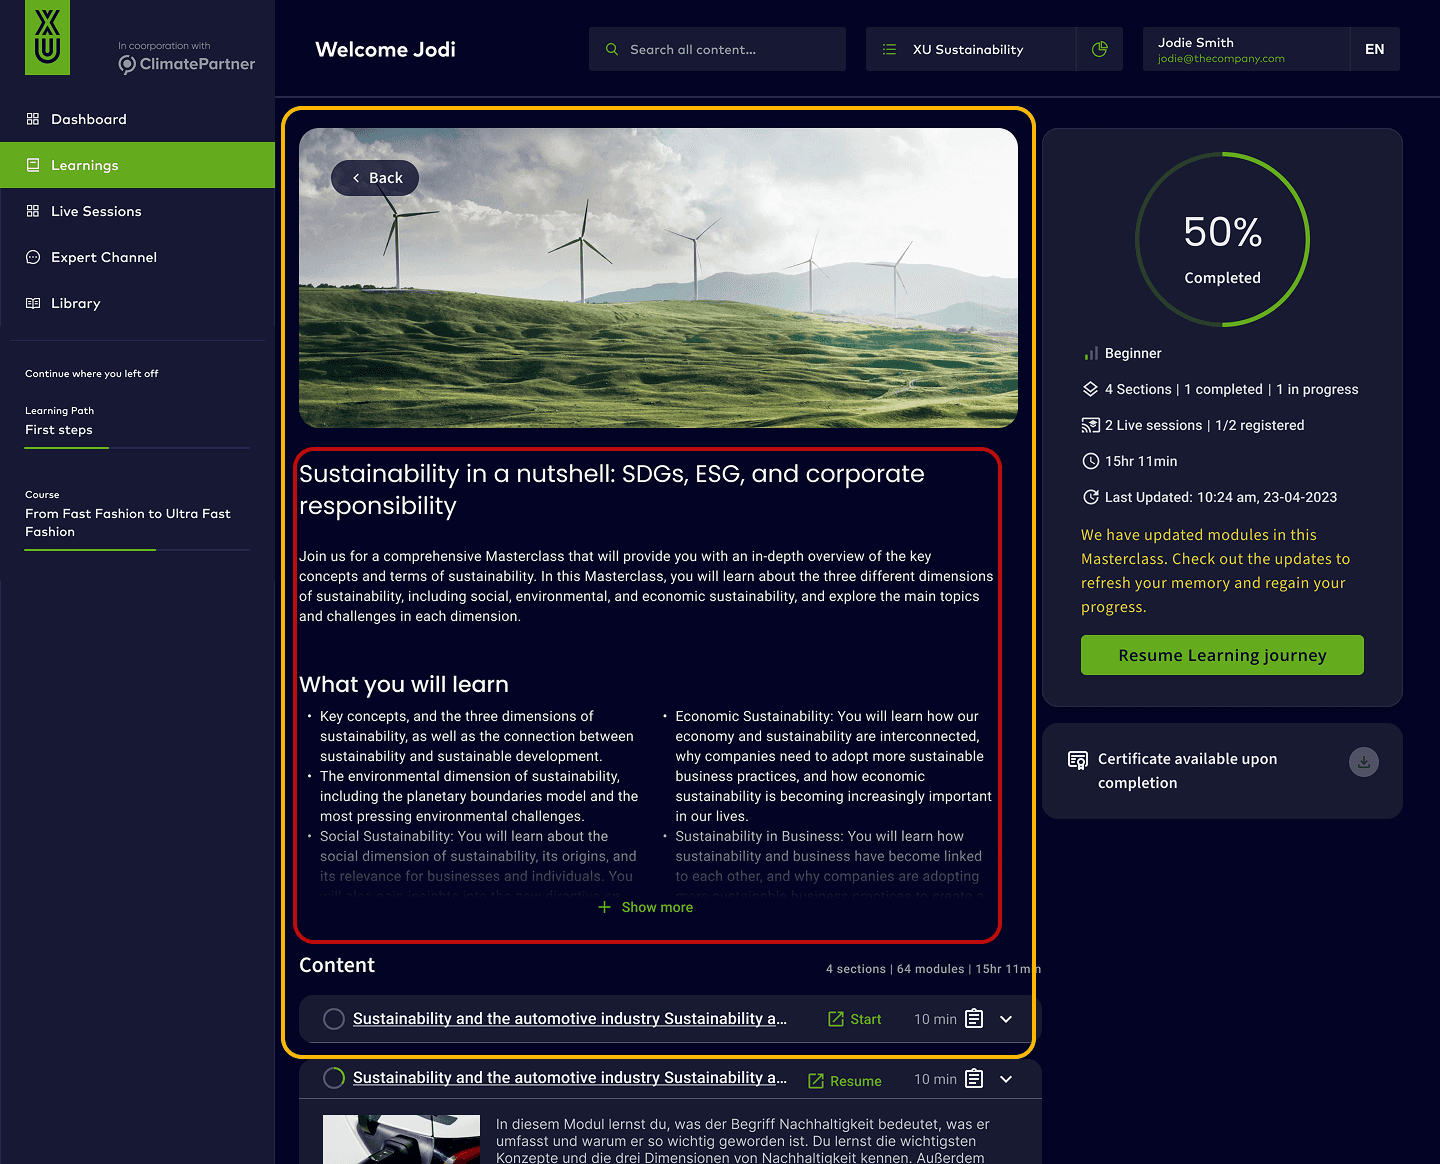Image resolution: width=1440 pixels, height=1164 pixels.
Task: Click the Beginner level bars icon
Action: (1091, 353)
